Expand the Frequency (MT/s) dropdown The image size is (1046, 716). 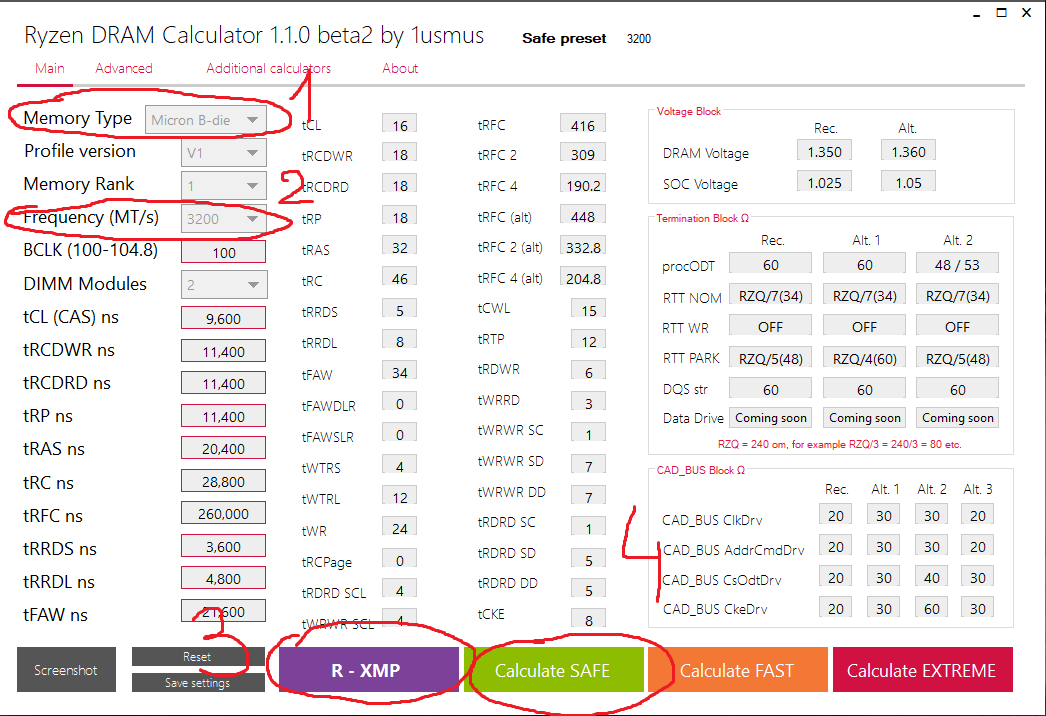pyautogui.click(x=223, y=219)
